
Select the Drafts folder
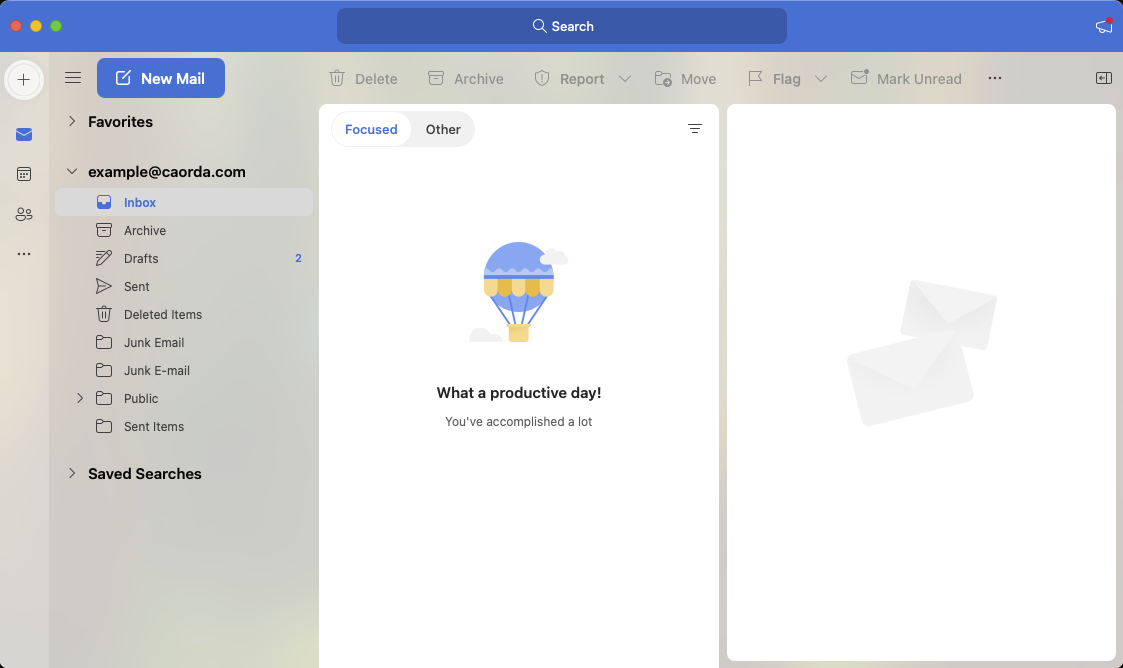click(141, 258)
